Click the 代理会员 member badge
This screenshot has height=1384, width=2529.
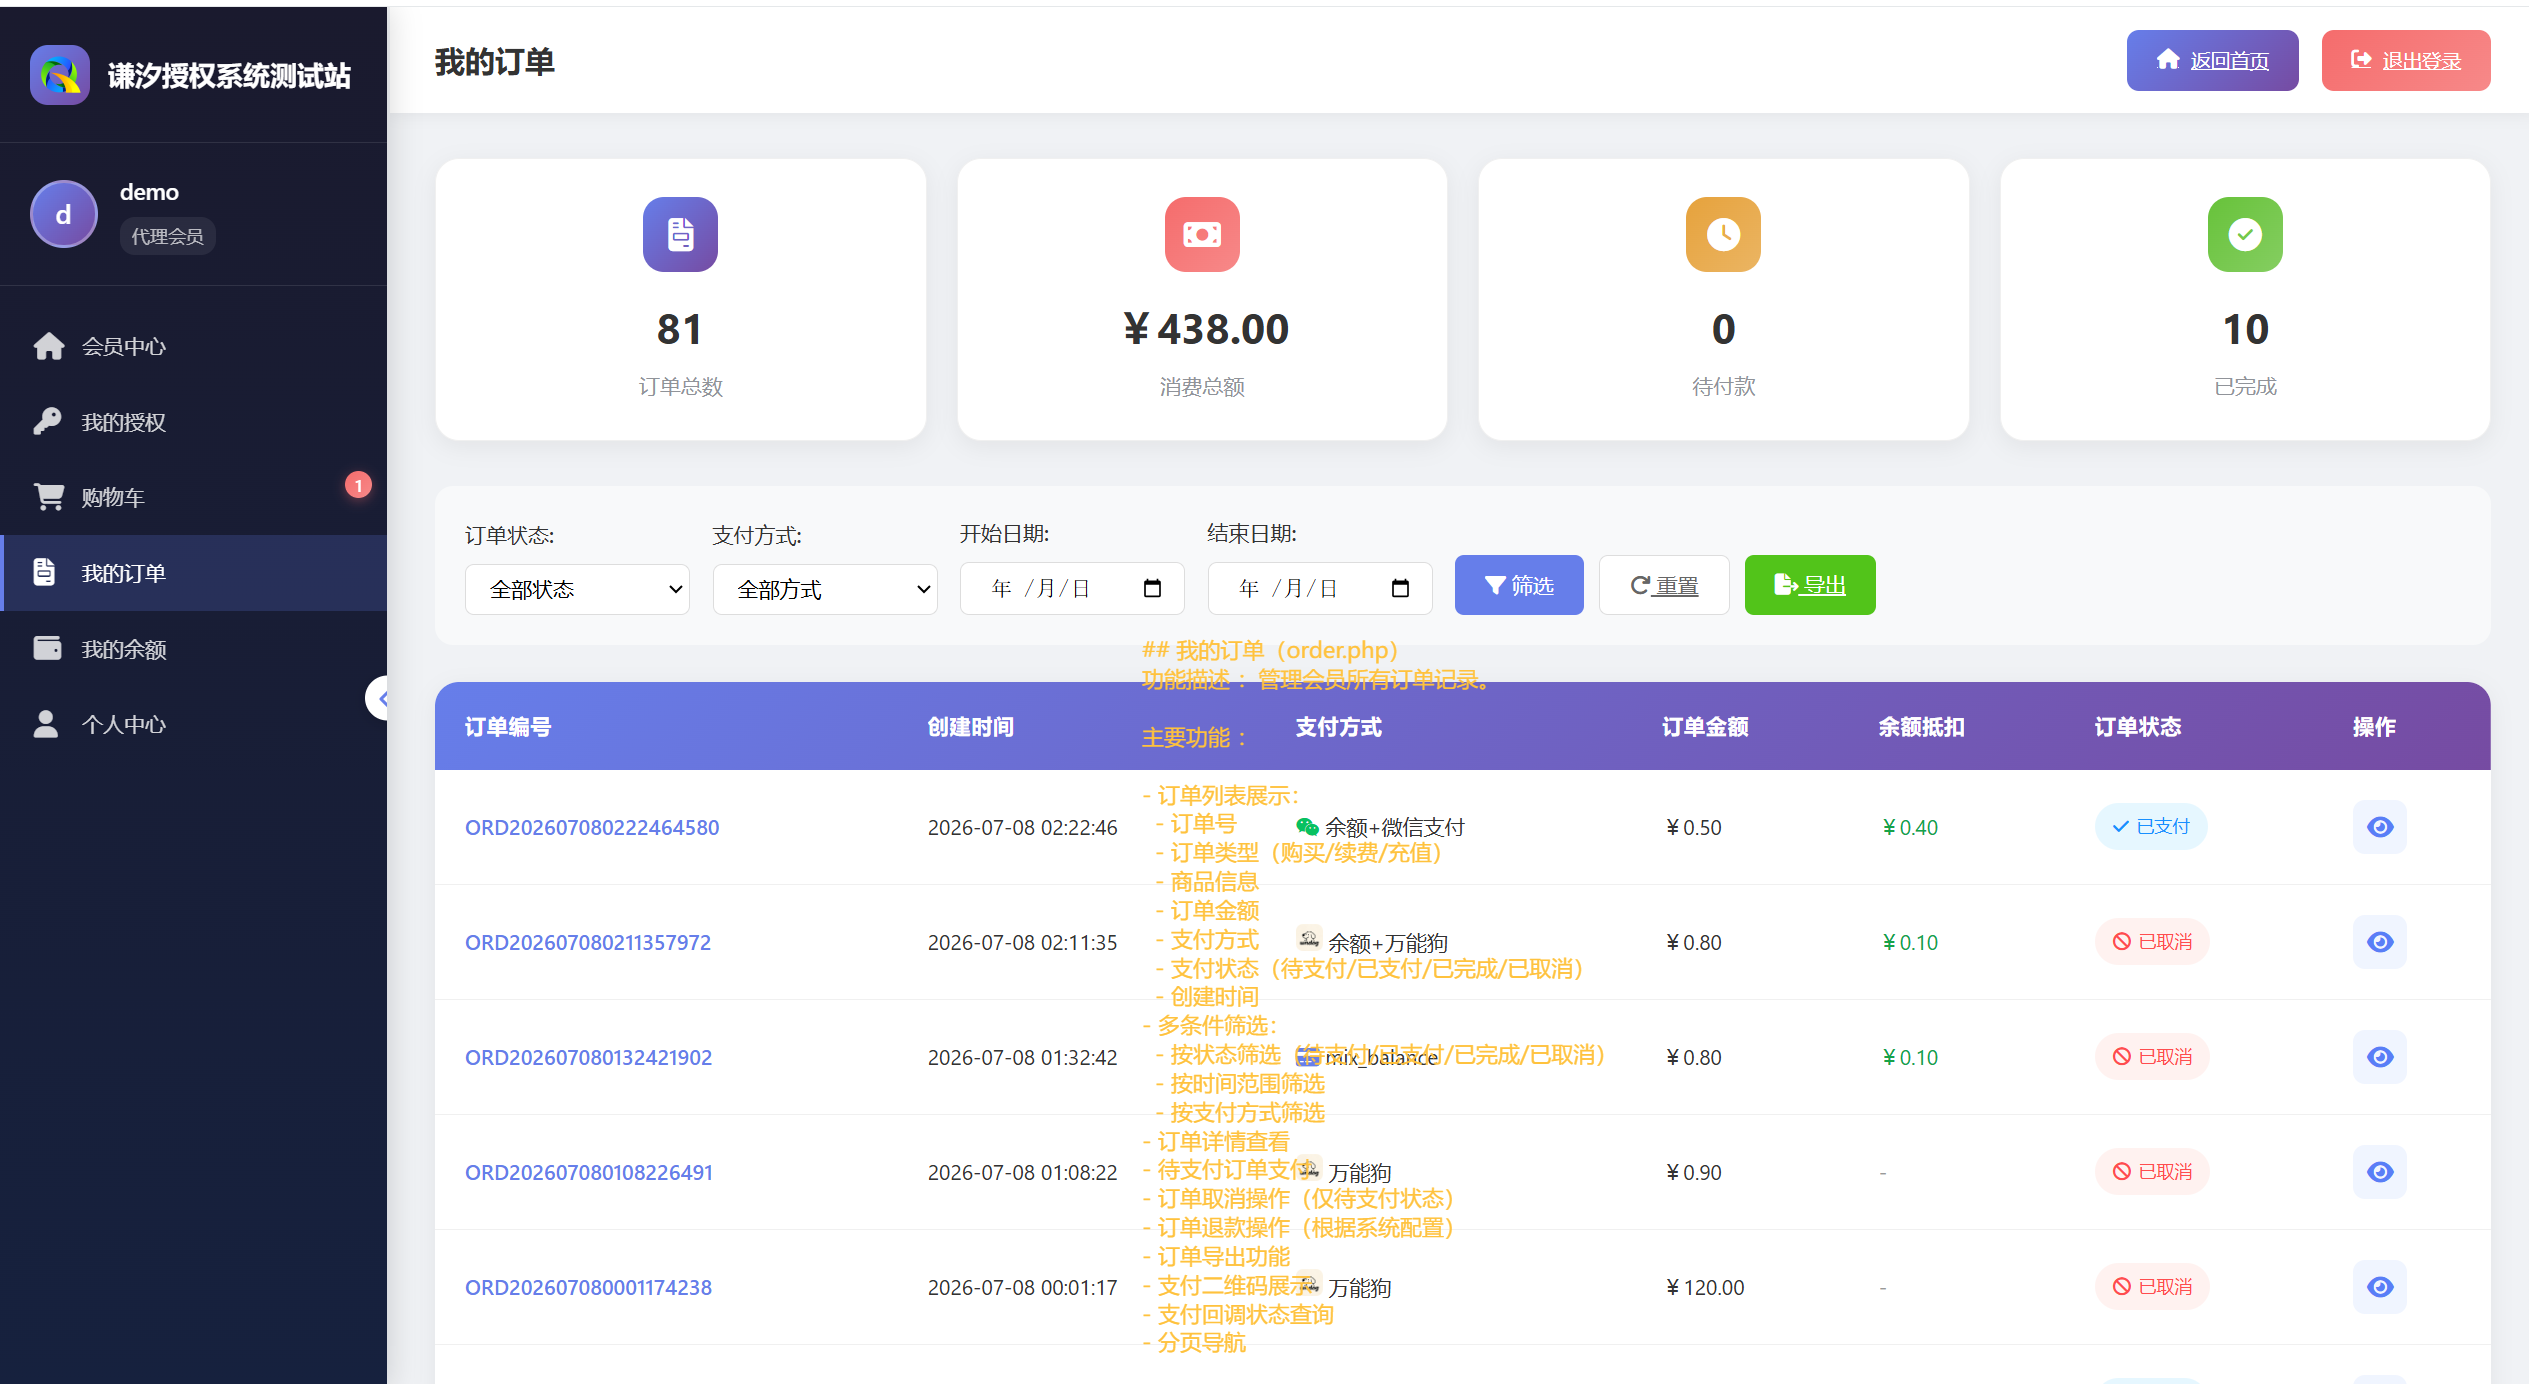tap(167, 236)
